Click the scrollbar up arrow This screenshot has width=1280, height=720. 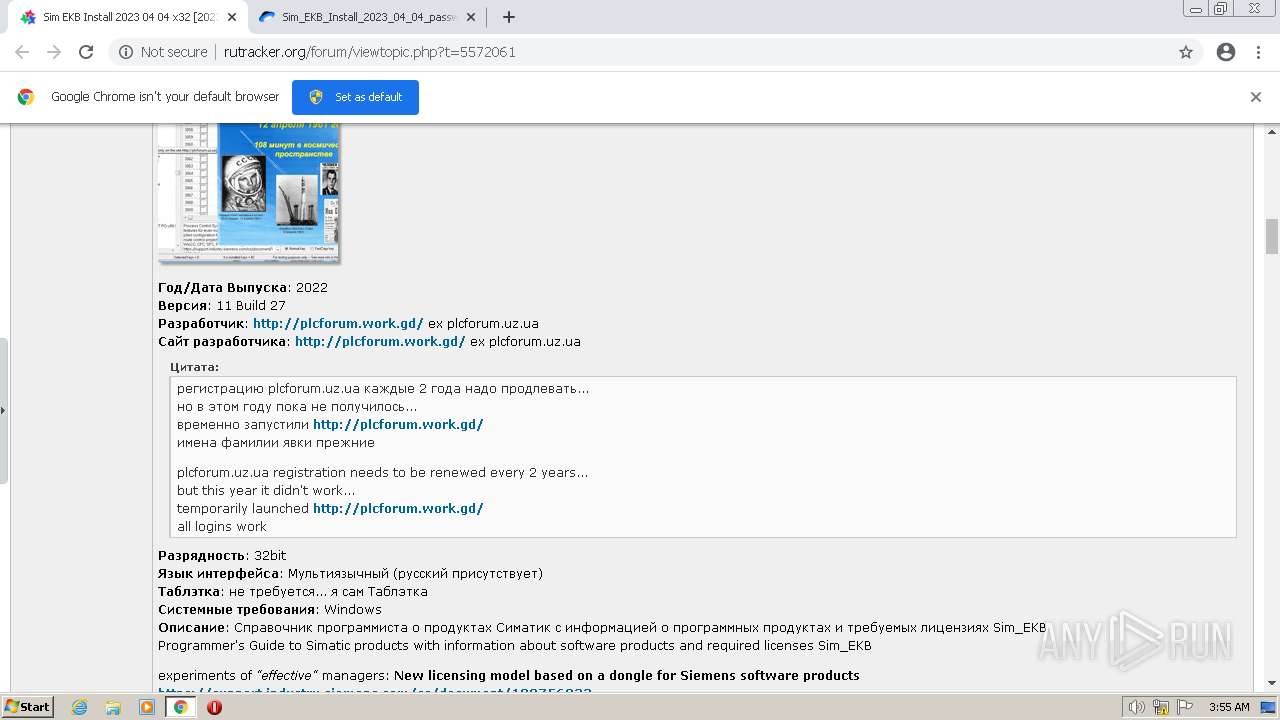point(1272,131)
